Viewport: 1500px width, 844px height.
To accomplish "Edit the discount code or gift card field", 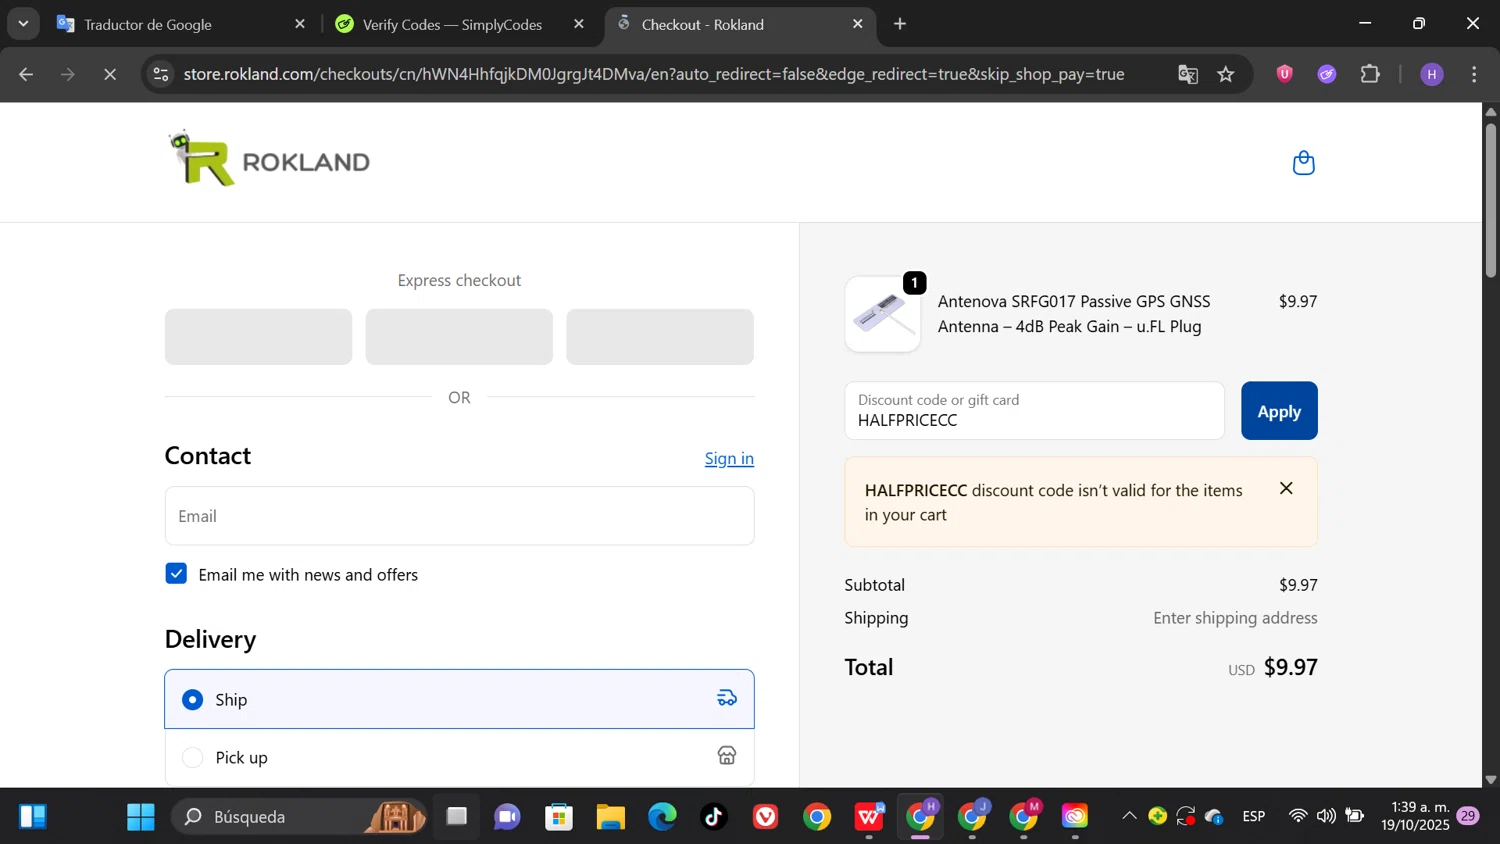I will pos(1034,411).
